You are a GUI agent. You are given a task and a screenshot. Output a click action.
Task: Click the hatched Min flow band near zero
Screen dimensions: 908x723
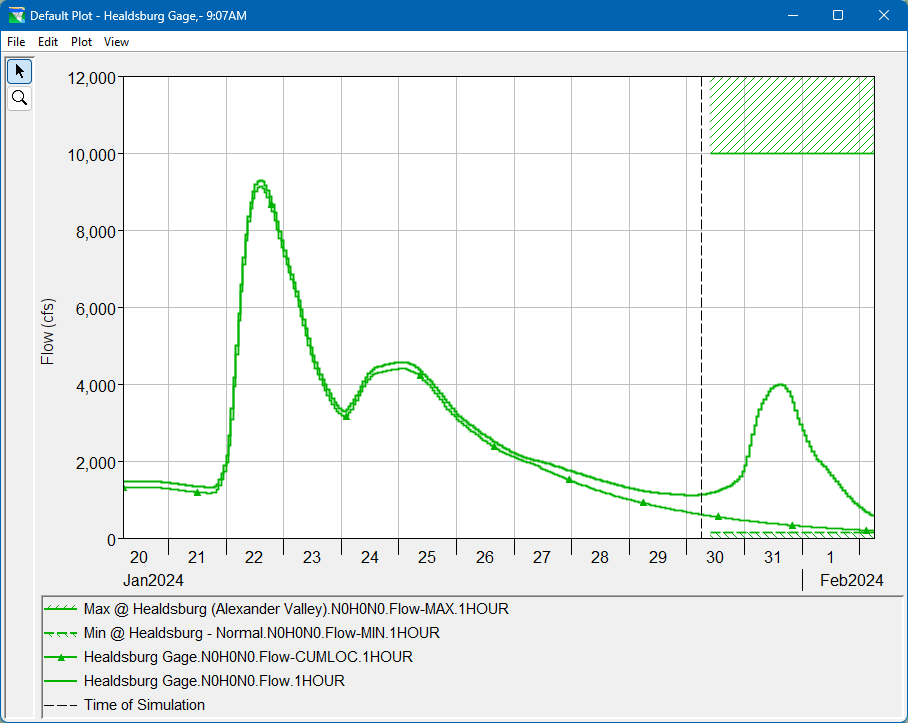[x=792, y=535]
